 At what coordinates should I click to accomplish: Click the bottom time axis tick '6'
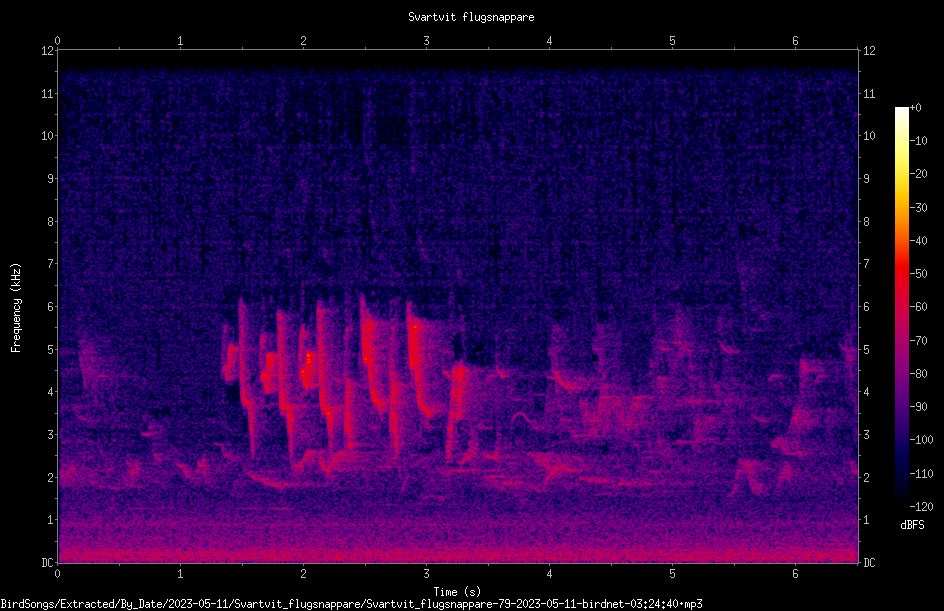(795, 574)
